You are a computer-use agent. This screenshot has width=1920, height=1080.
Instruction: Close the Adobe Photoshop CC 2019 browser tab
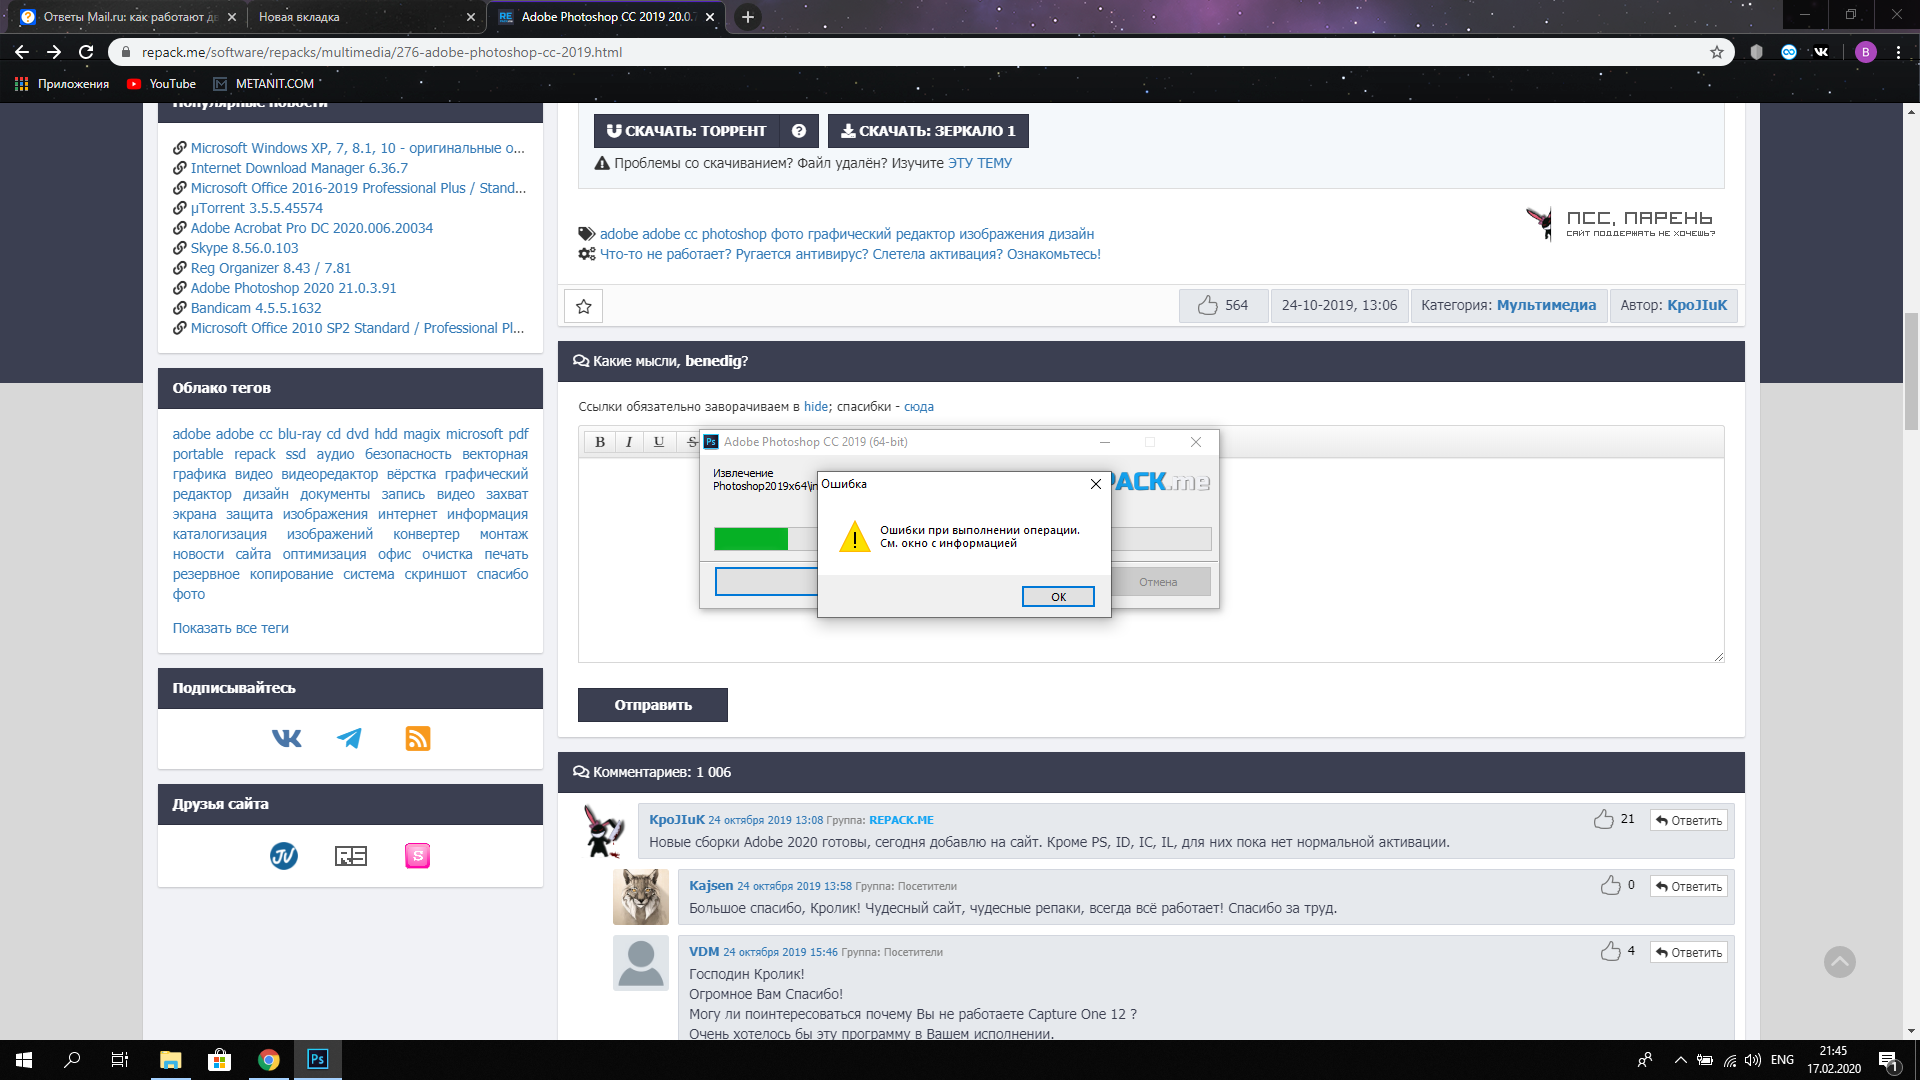click(x=710, y=17)
